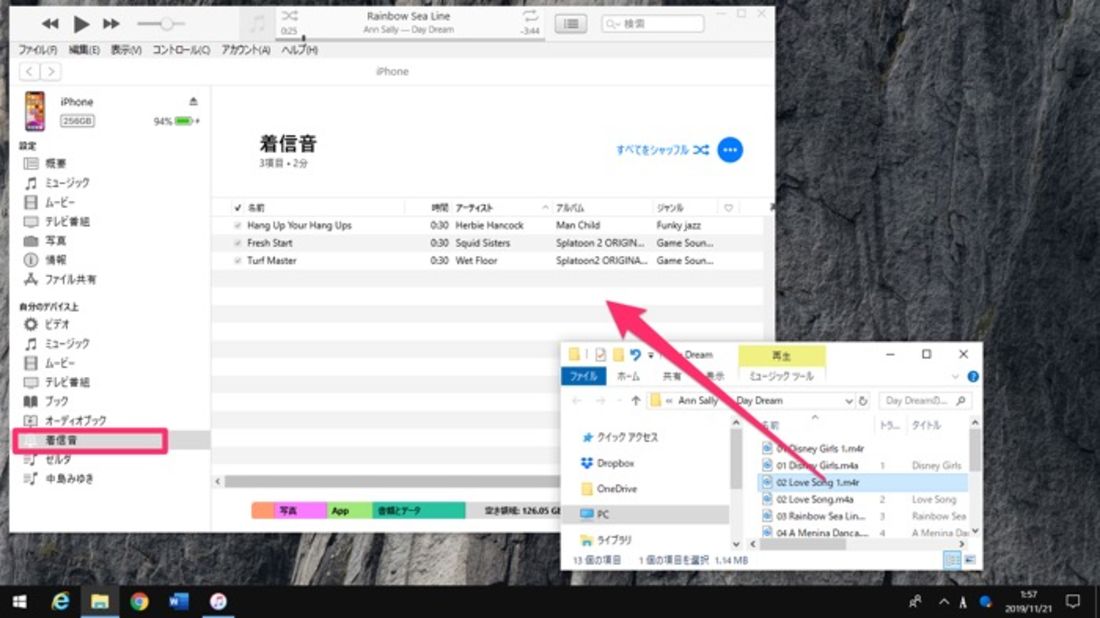Go back with the iTunes back arrow
1100x618 pixels.
tap(29, 72)
